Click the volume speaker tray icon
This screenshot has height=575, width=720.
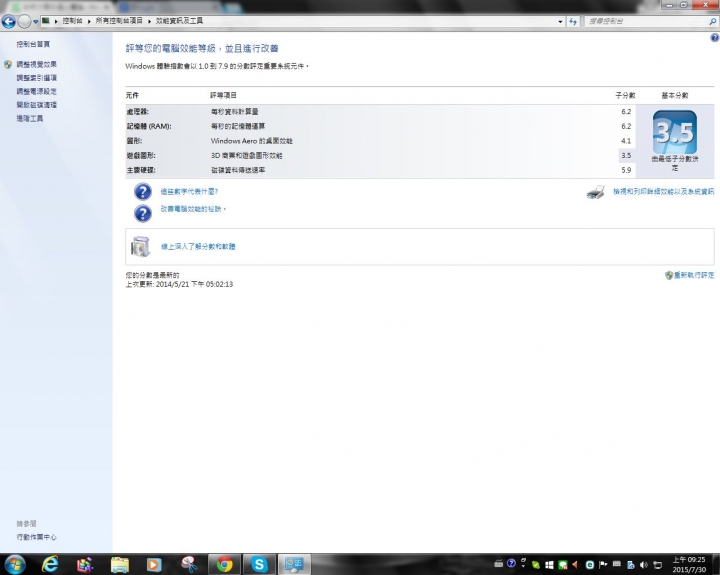[644, 565]
